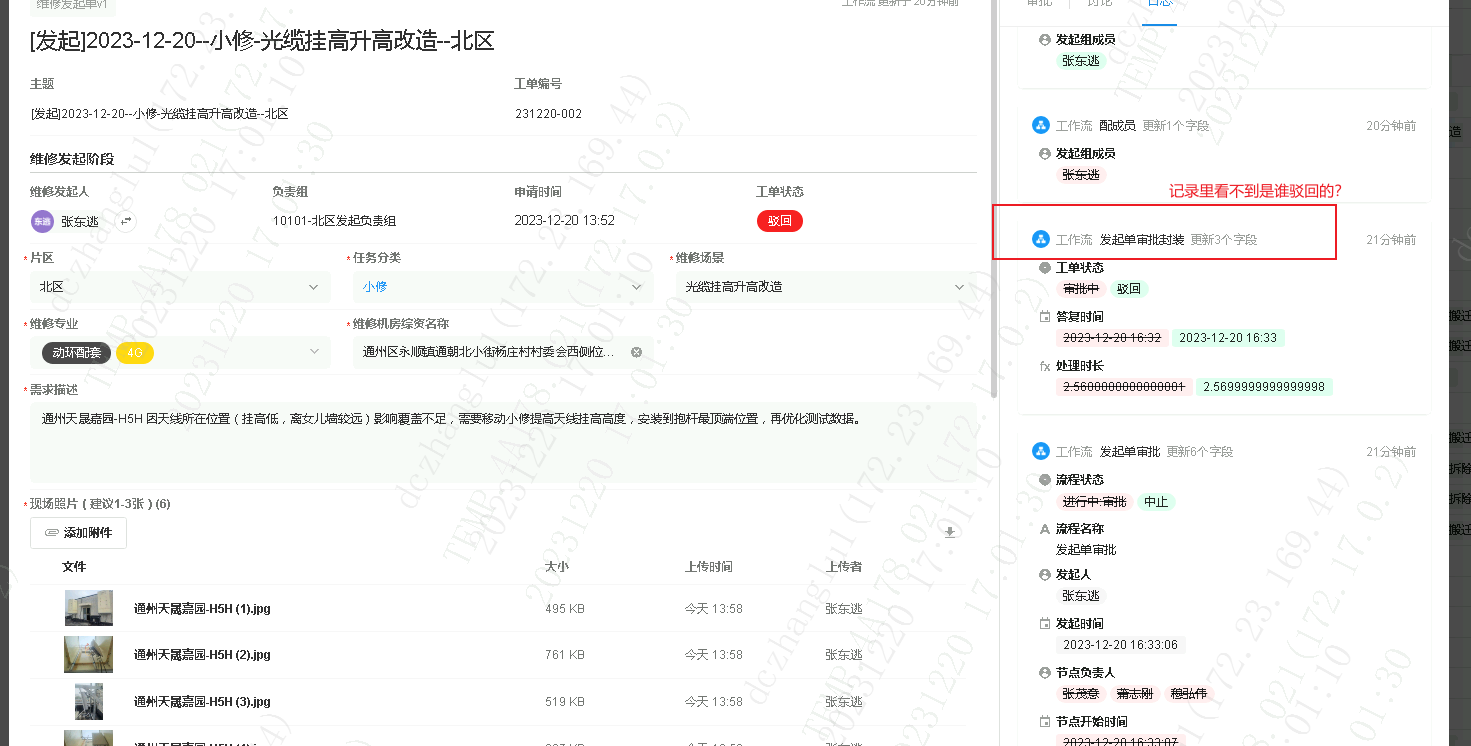The height and width of the screenshot is (746, 1471).
Task: Click the red 驳回 status badge
Action: click(x=779, y=221)
